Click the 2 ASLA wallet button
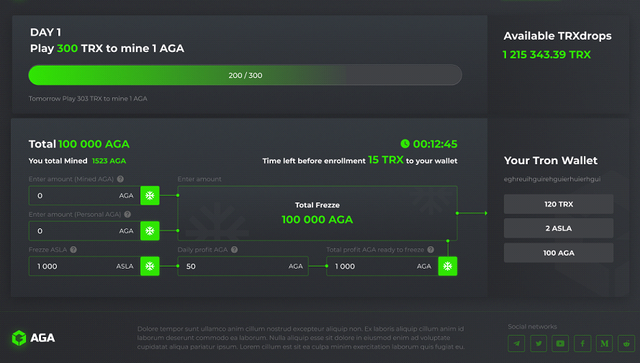The width and height of the screenshot is (640, 363). click(558, 228)
